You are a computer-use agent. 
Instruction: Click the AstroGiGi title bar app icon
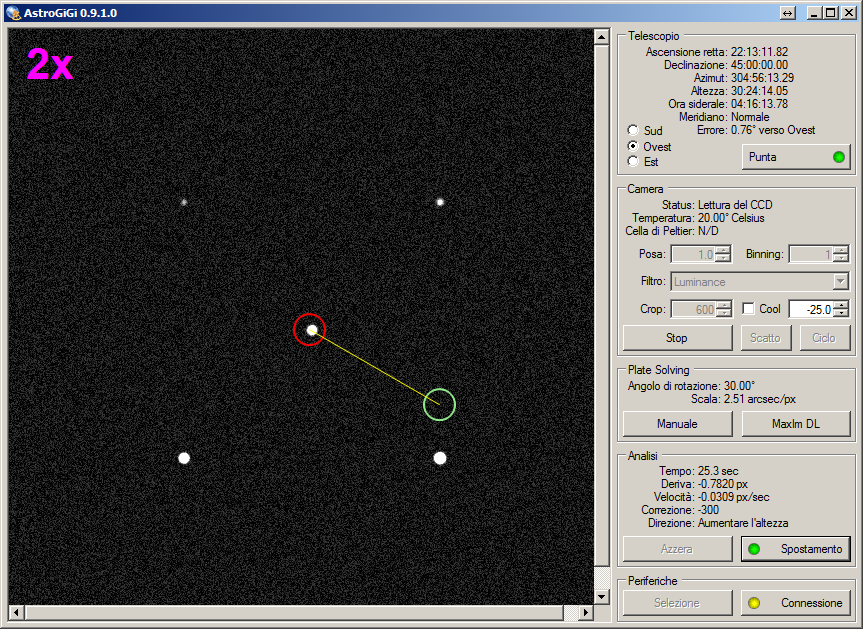tap(13, 12)
